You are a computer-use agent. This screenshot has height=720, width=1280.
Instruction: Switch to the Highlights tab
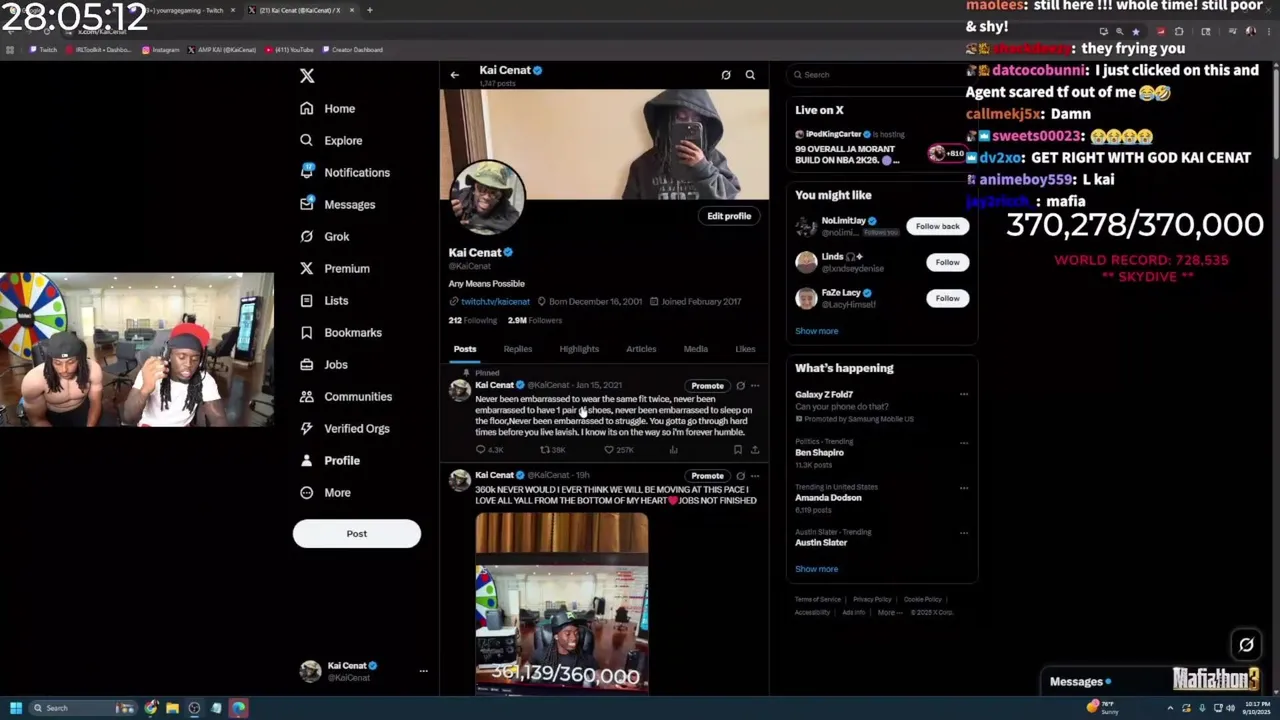coord(579,349)
